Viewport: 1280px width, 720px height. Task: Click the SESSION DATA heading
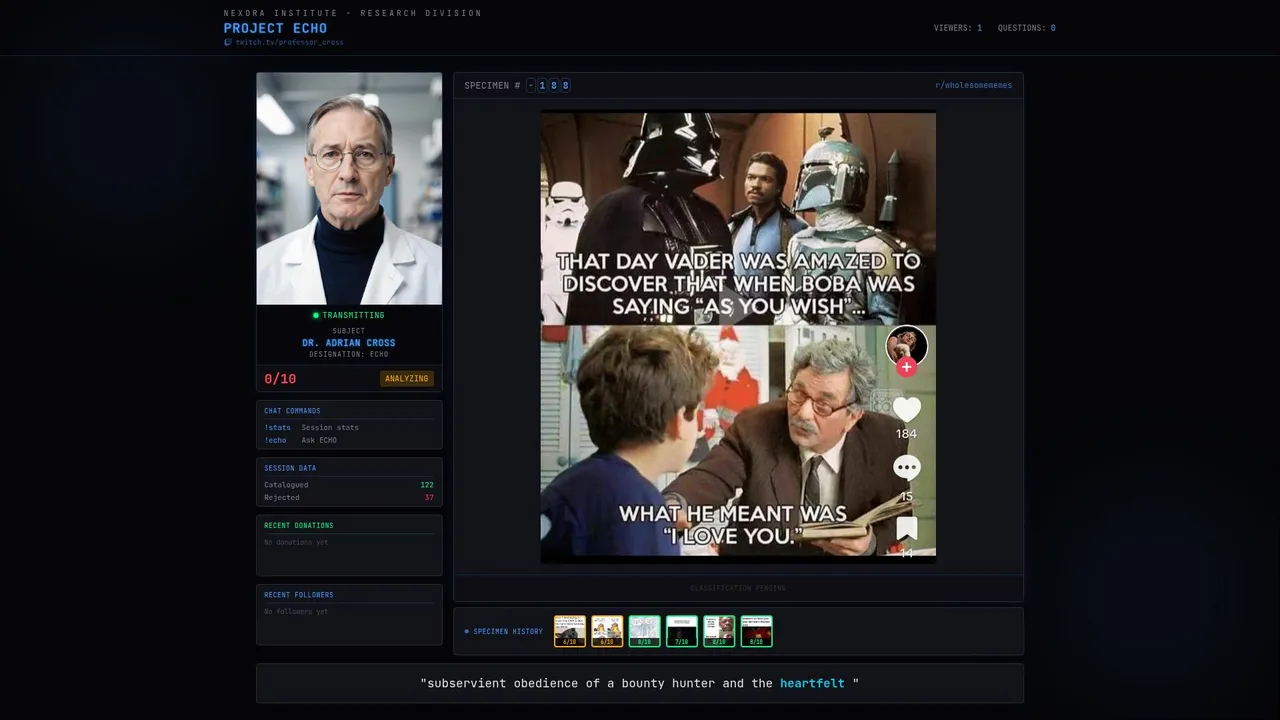click(290, 468)
